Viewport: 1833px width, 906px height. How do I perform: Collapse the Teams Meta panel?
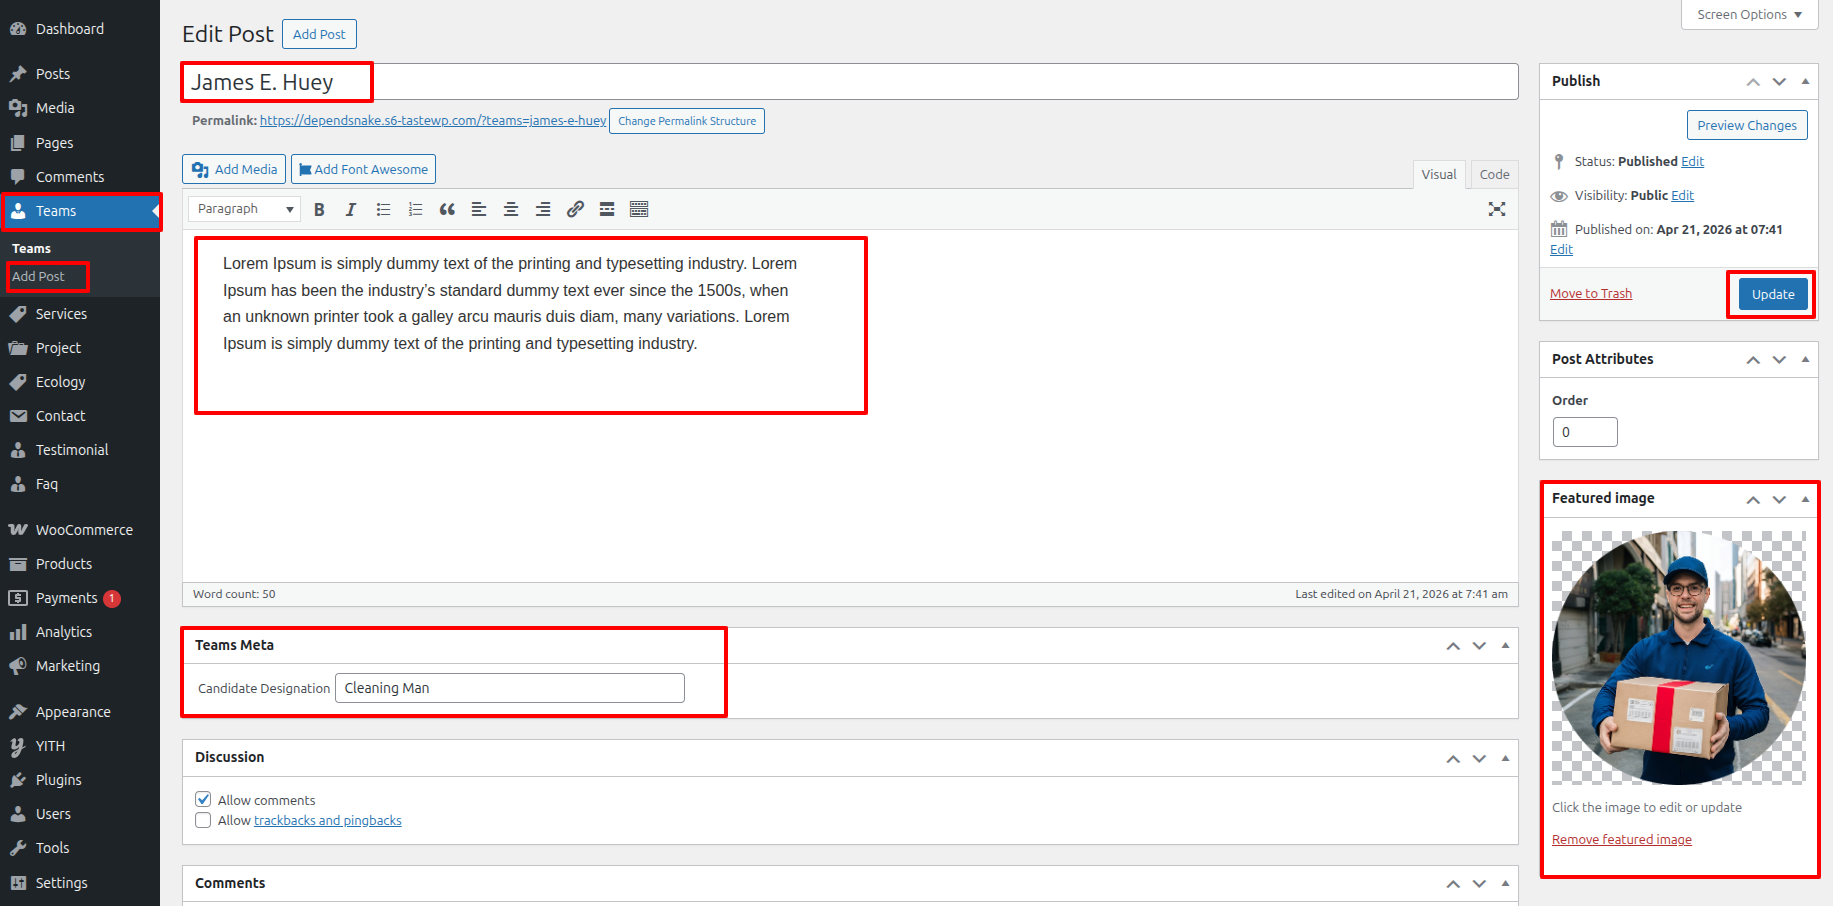coord(1505,646)
